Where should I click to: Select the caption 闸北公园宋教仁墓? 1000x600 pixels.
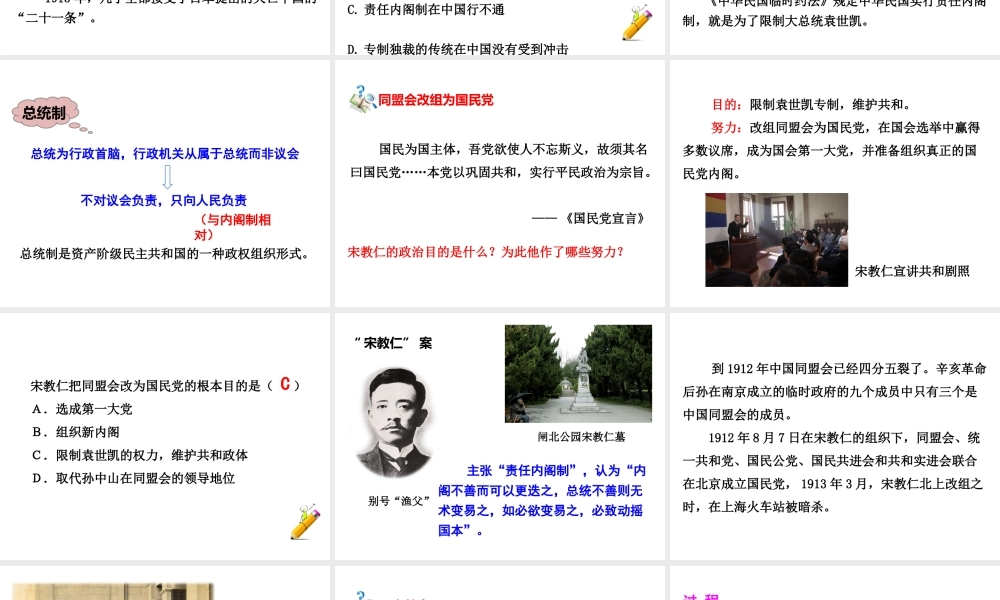(581, 437)
